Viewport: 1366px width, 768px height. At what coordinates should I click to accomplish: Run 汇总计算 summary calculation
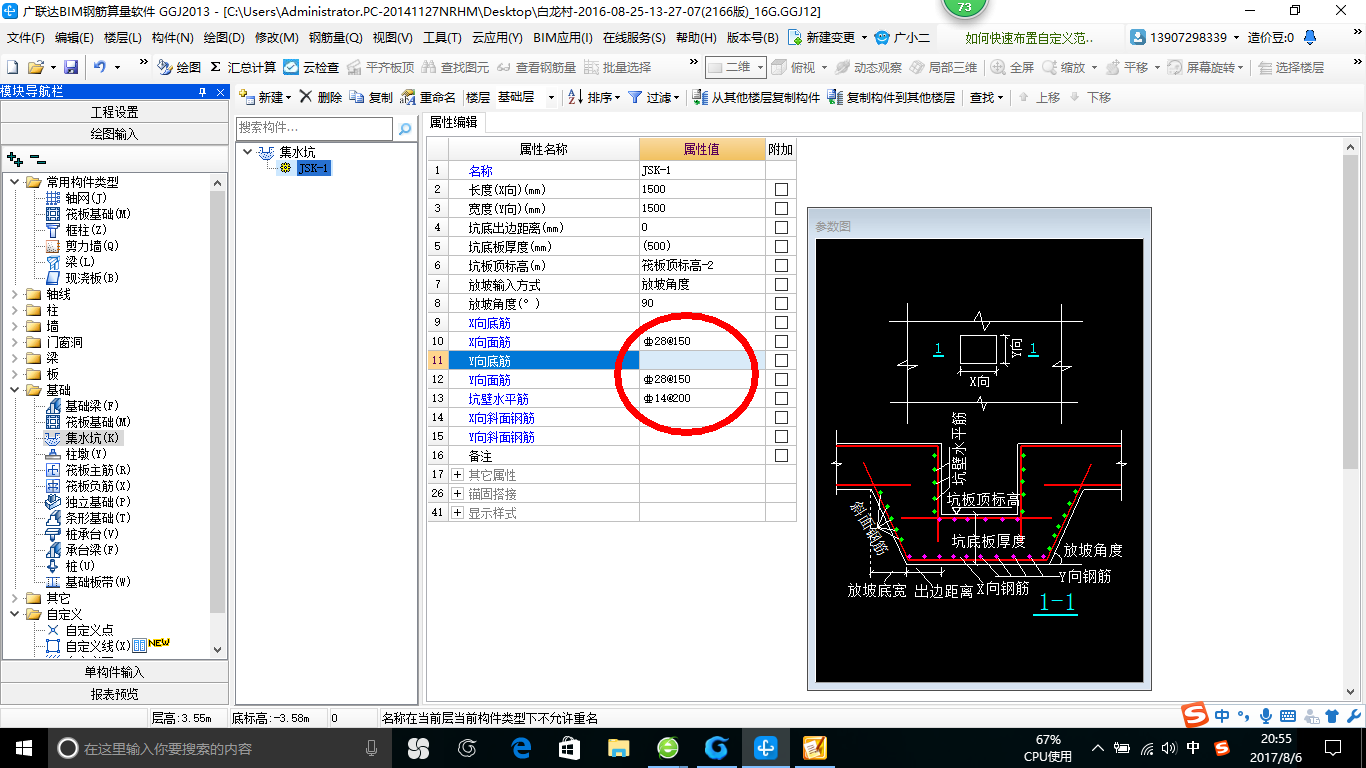point(243,67)
